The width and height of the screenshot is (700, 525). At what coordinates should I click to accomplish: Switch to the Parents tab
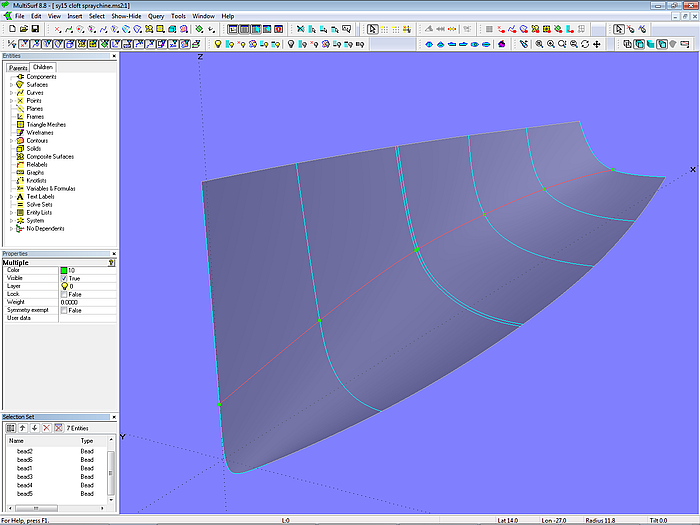[x=17, y=67]
